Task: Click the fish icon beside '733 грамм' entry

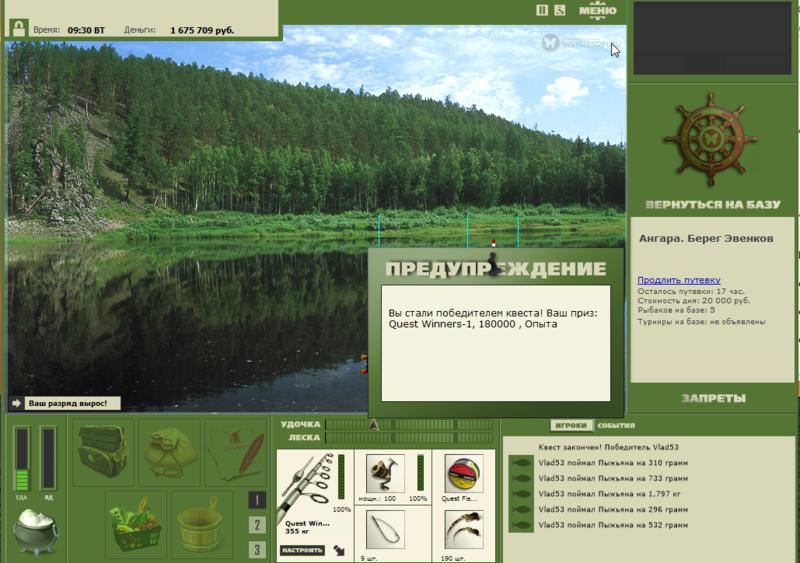Action: coord(521,478)
